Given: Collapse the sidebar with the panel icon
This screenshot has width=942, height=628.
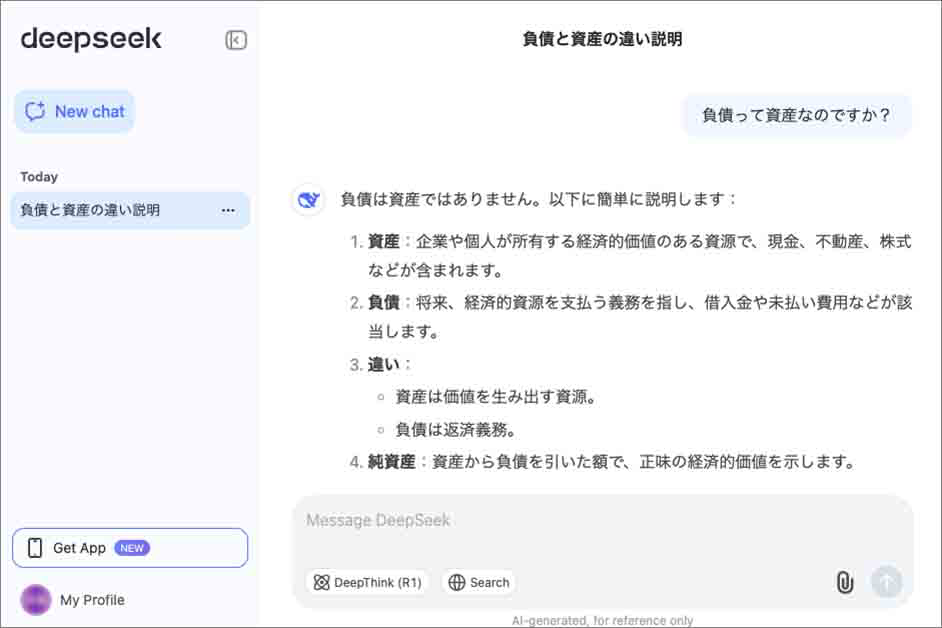Looking at the screenshot, I should 236,40.
